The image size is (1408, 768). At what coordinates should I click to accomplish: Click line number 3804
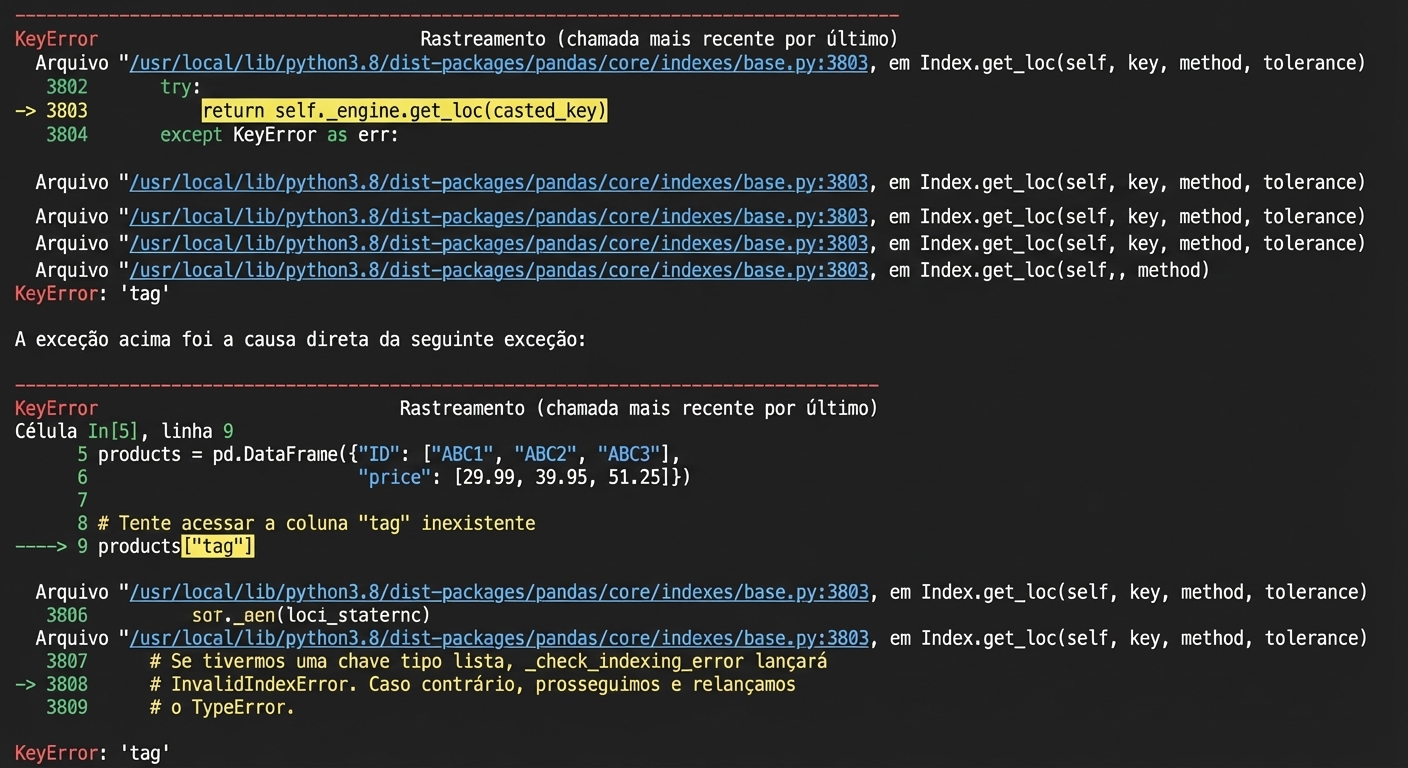click(x=66, y=134)
